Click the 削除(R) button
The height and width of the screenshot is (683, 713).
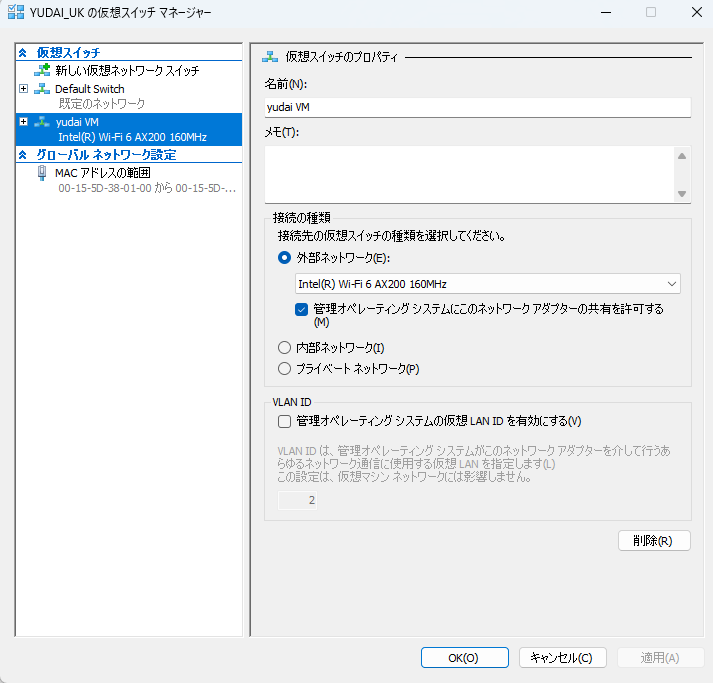click(x=654, y=541)
